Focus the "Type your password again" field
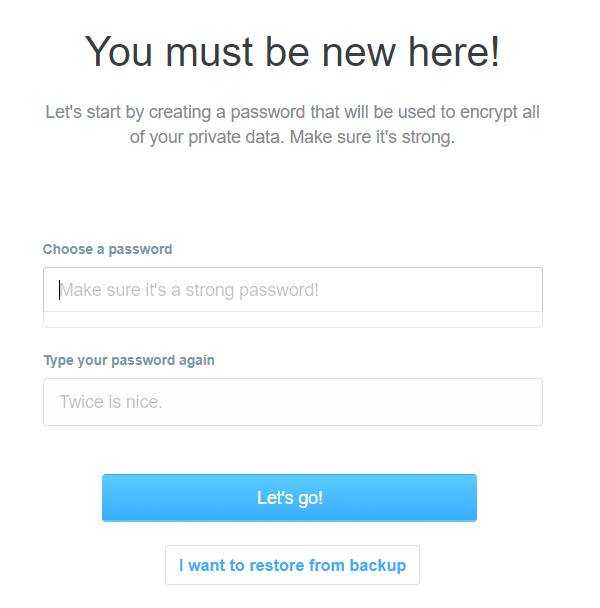This screenshot has height=608, width=600. [x=292, y=402]
